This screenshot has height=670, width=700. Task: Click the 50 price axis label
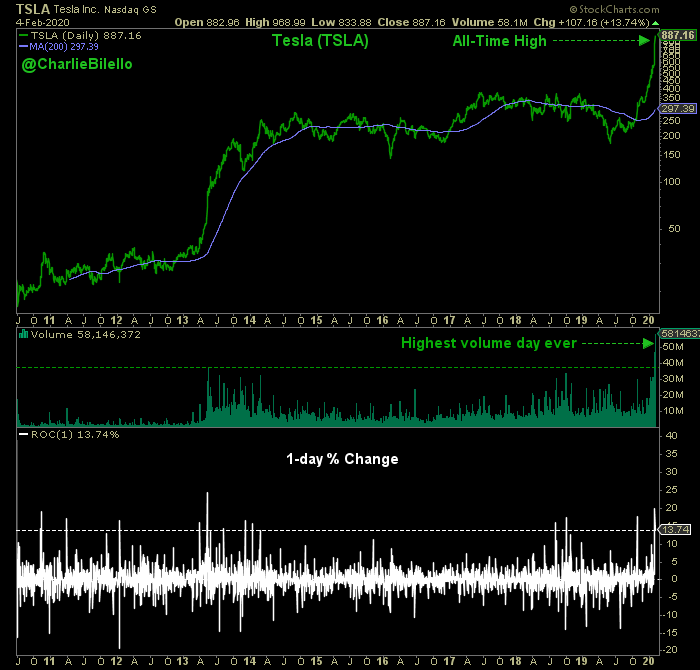[x=674, y=229]
